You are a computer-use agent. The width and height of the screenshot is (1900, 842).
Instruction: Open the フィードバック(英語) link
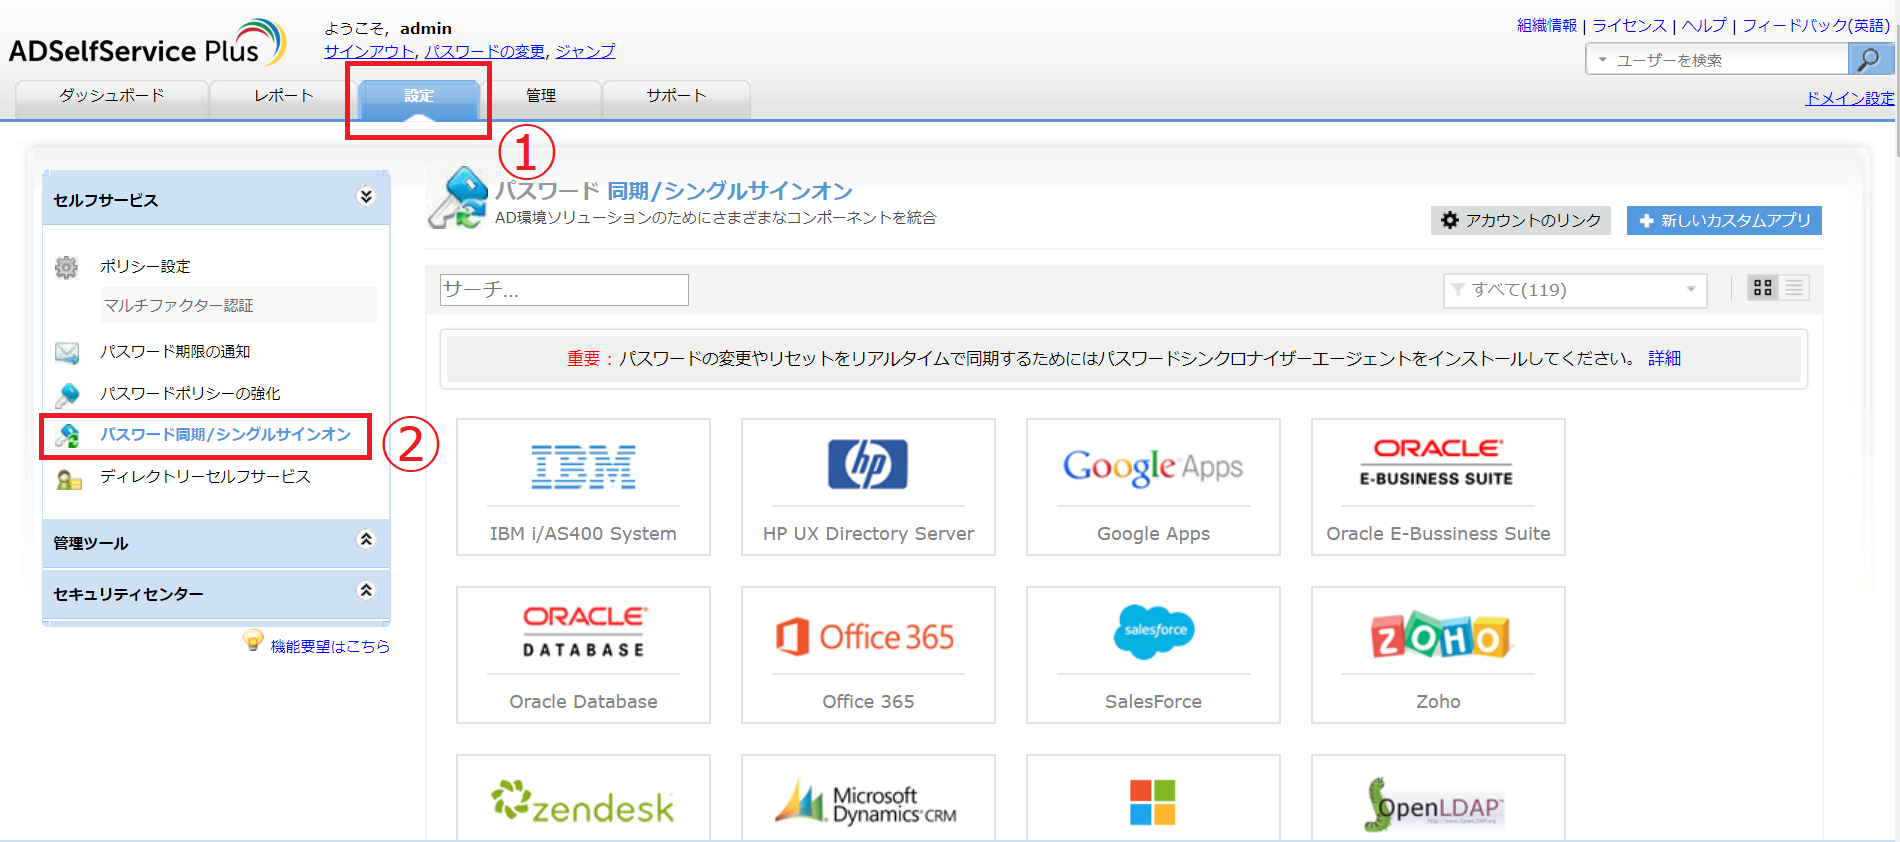pos(1816,26)
